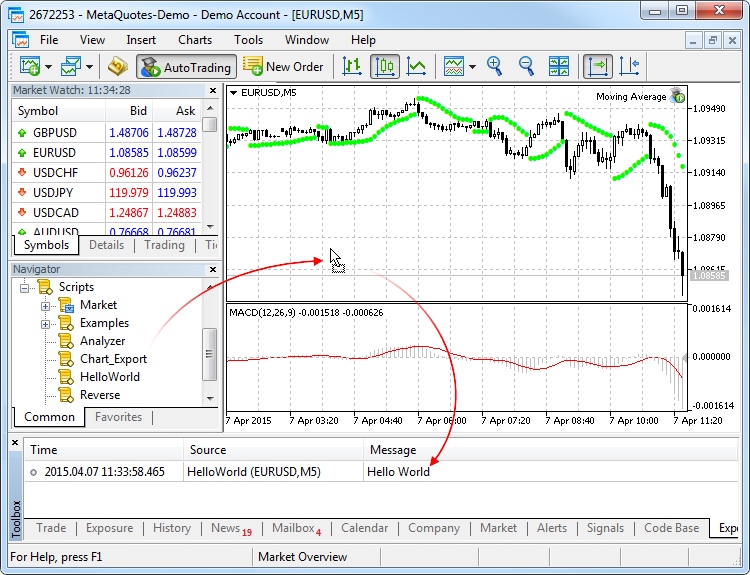The height and width of the screenshot is (575, 750).
Task: Select the Hello World log message row
Action: 381,472
